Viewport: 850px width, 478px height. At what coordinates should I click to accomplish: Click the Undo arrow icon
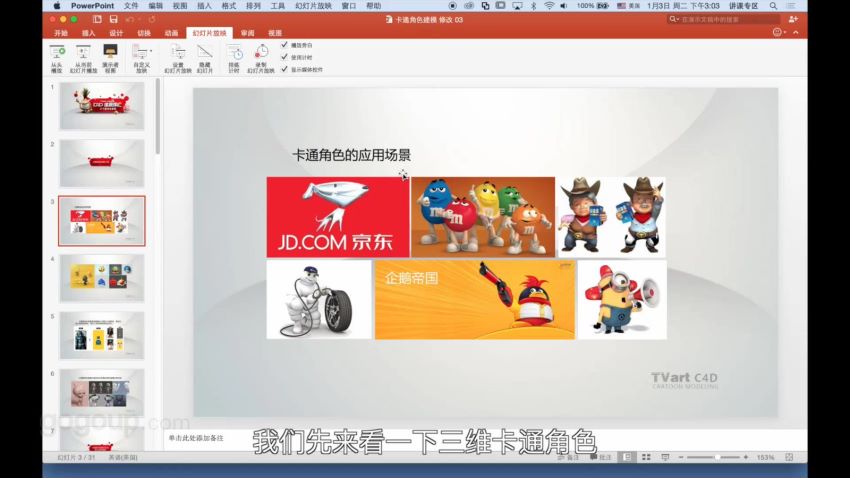(130, 20)
